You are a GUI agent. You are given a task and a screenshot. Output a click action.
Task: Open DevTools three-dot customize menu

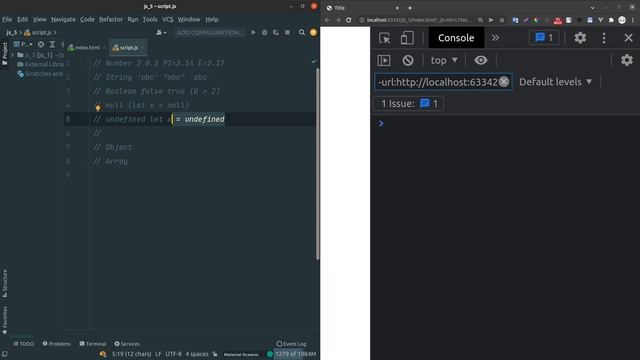point(604,38)
